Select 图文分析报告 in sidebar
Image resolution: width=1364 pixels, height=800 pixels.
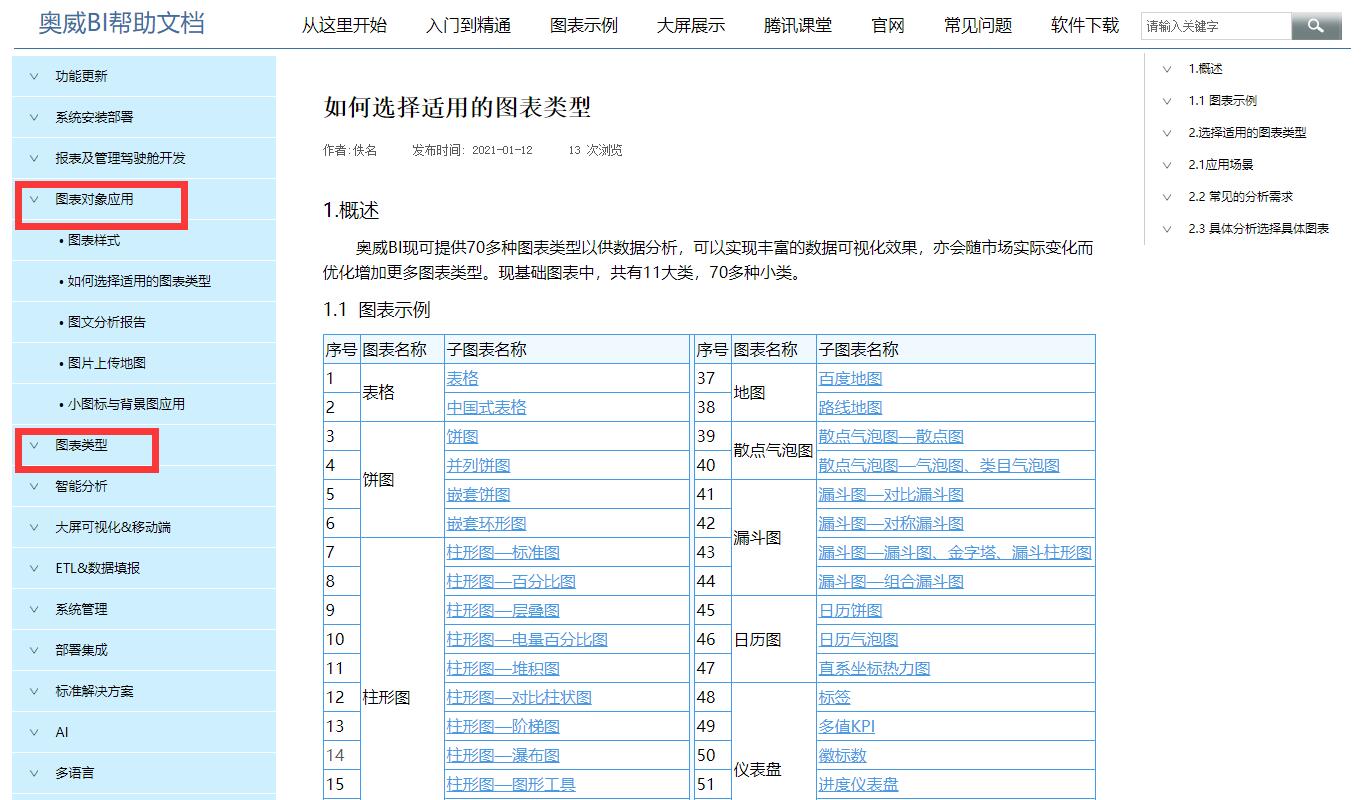[x=107, y=322]
